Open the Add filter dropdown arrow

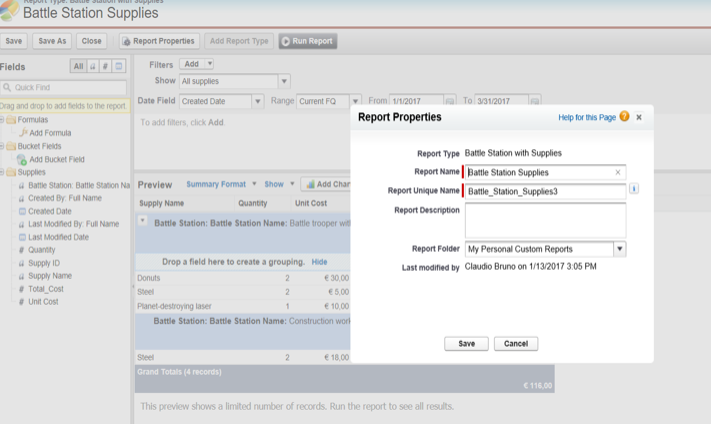coord(209,64)
